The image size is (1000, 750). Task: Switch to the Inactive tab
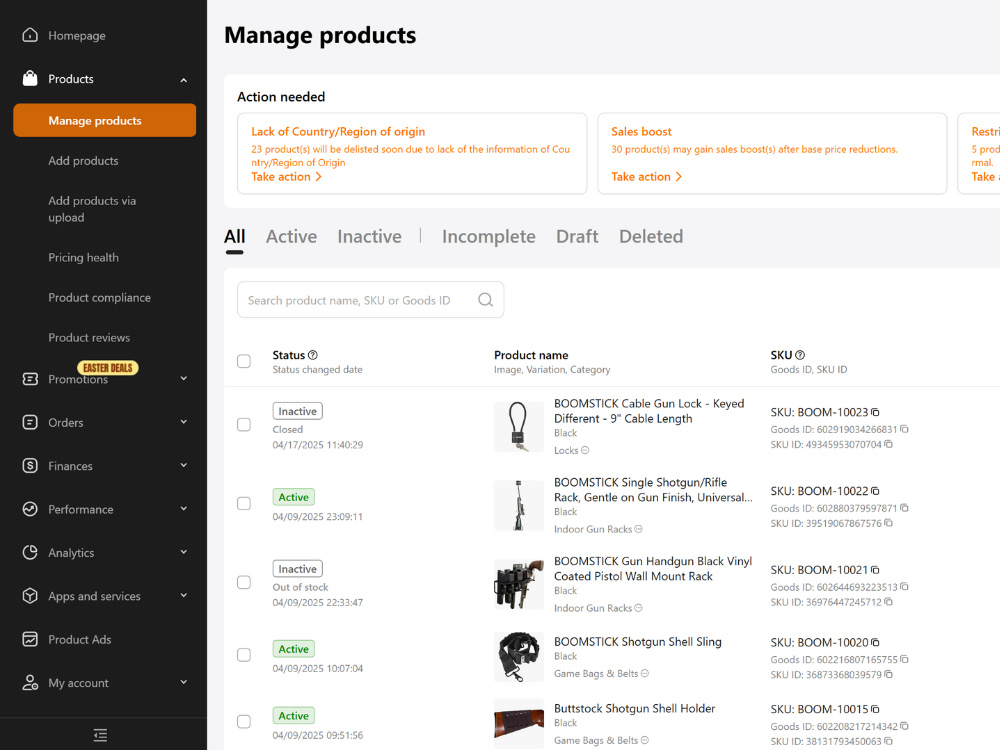pos(369,237)
